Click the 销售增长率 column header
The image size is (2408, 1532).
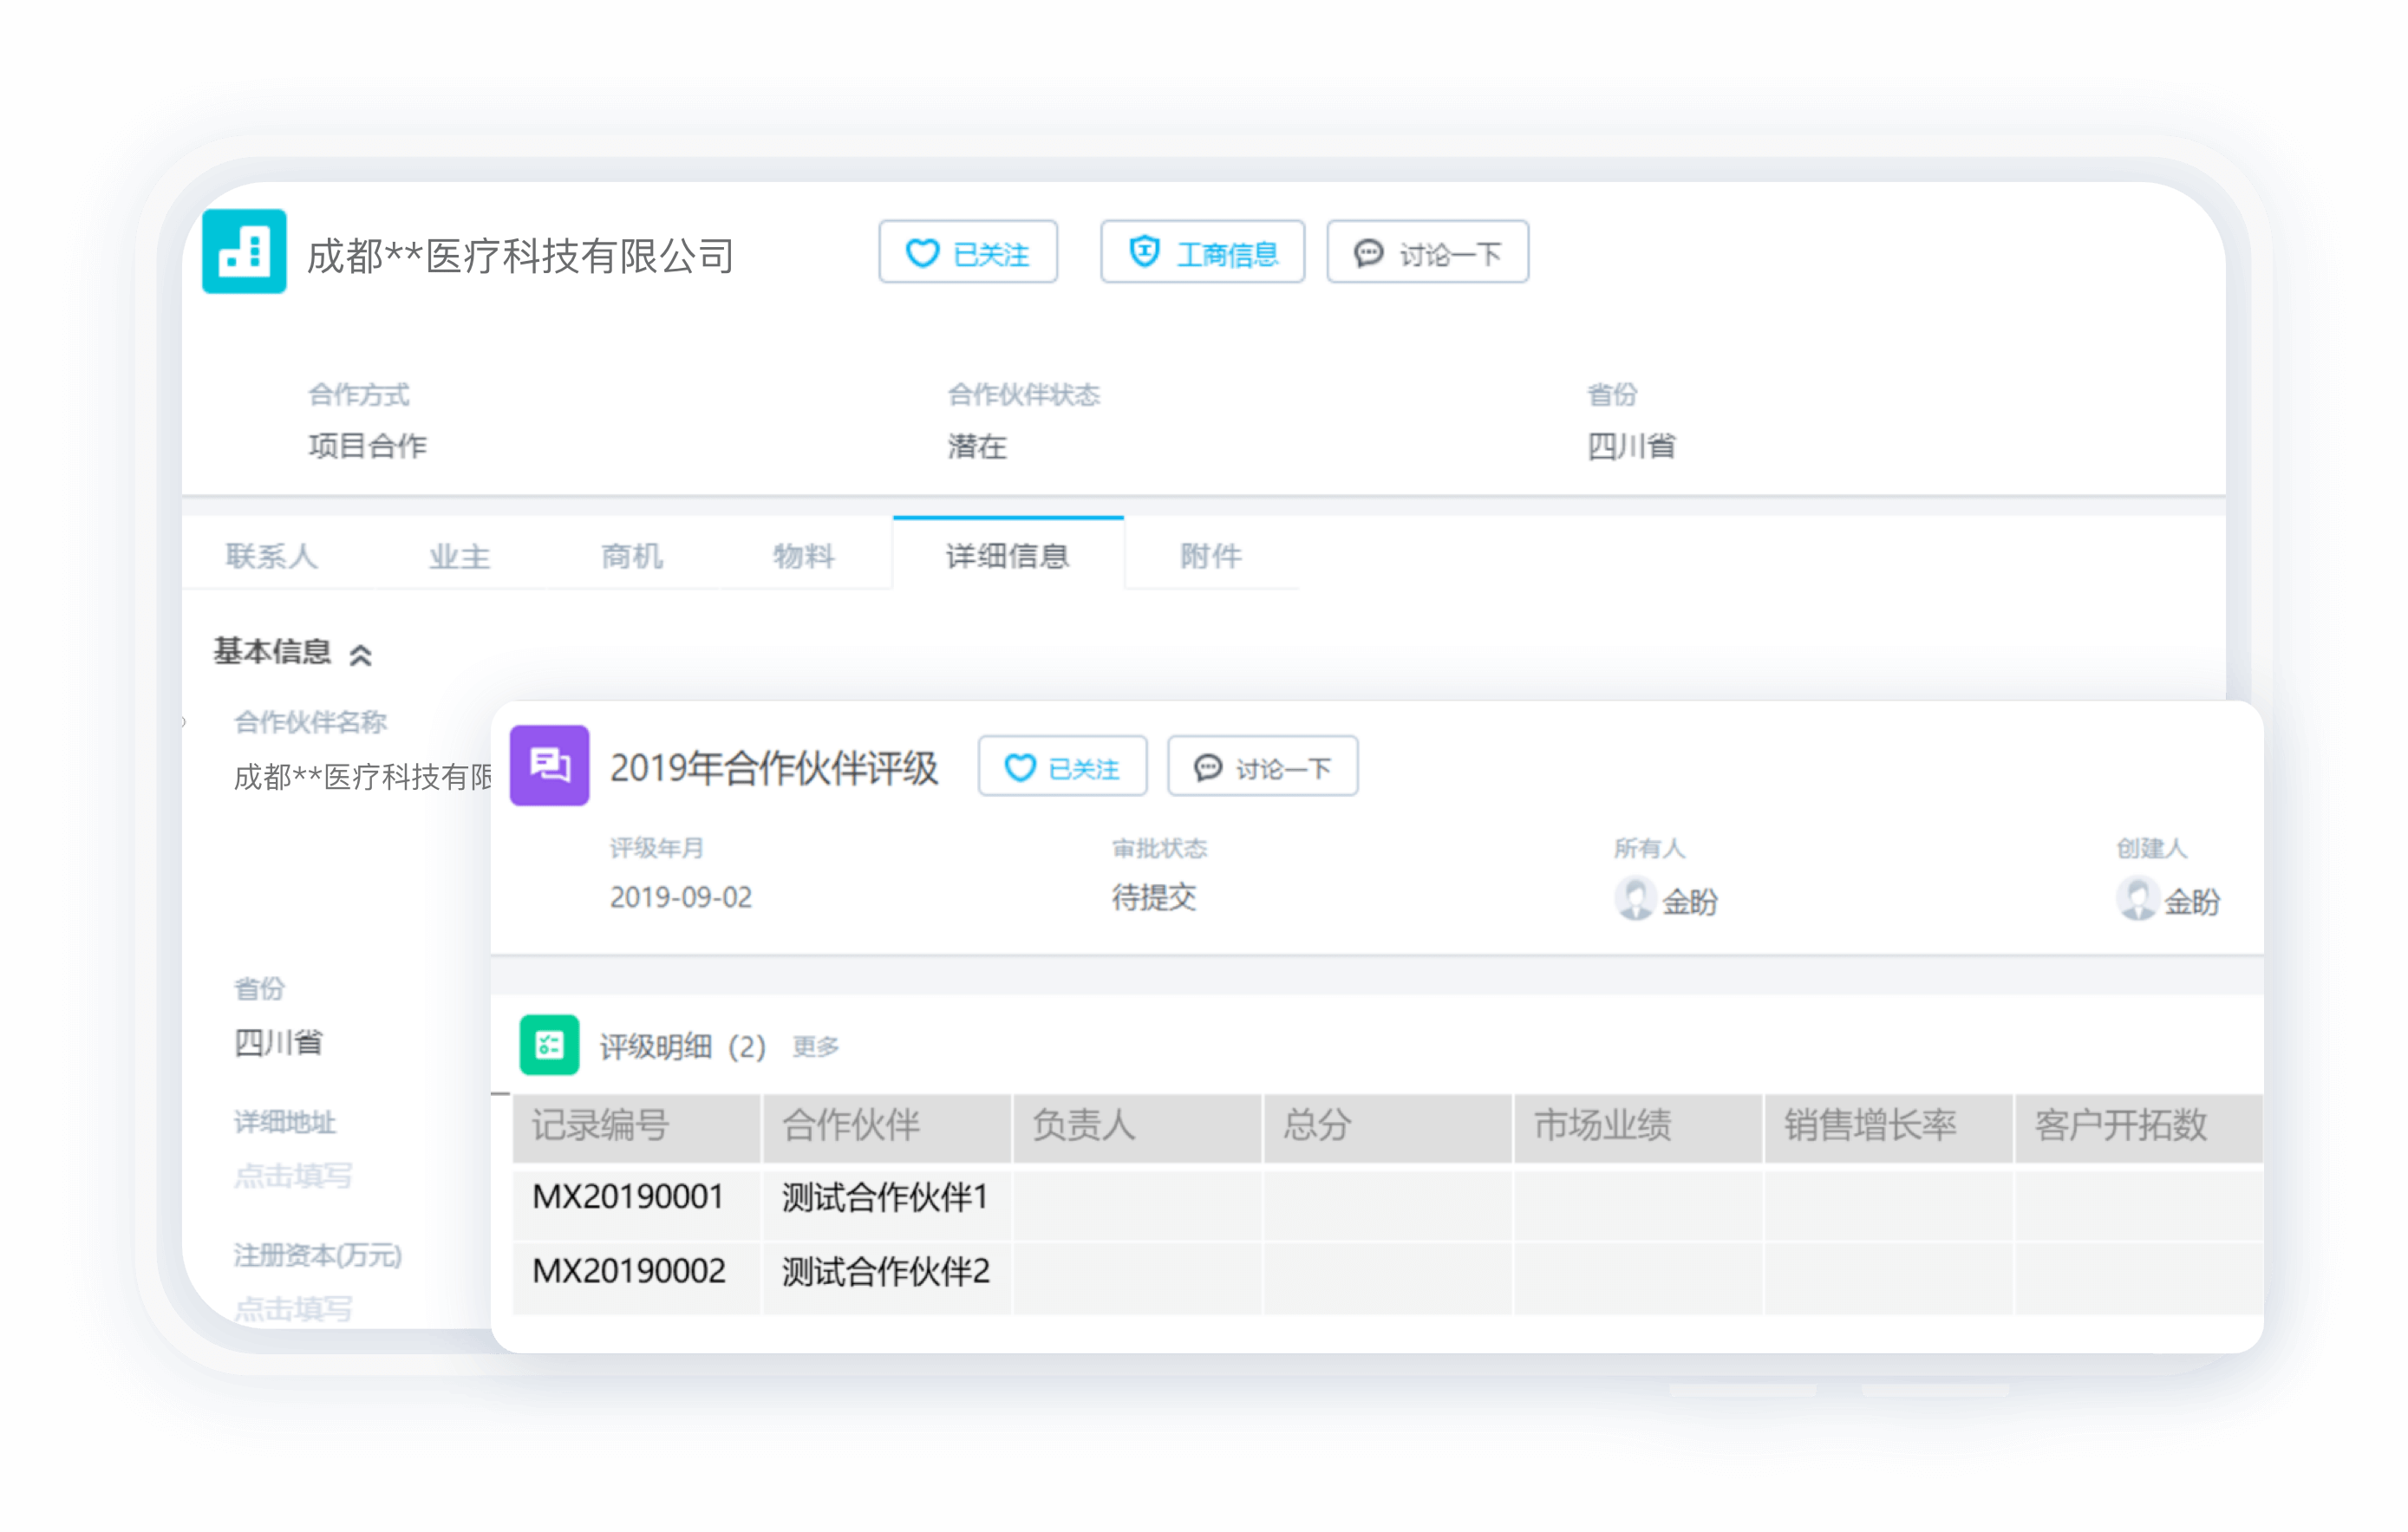click(1889, 1127)
